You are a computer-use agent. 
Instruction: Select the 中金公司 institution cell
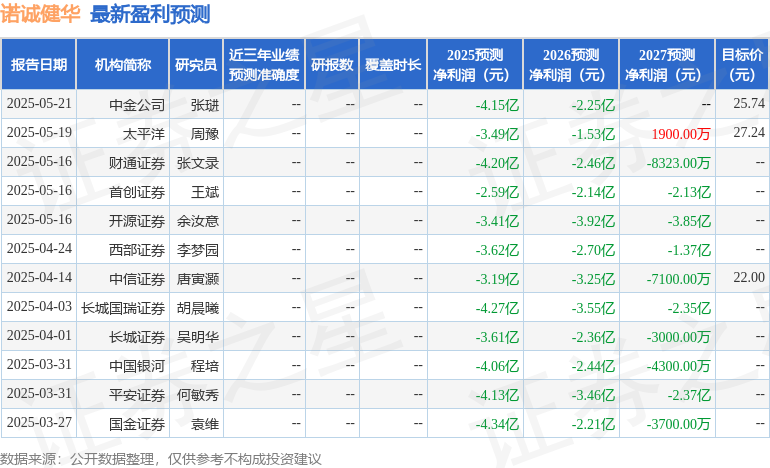(137, 105)
